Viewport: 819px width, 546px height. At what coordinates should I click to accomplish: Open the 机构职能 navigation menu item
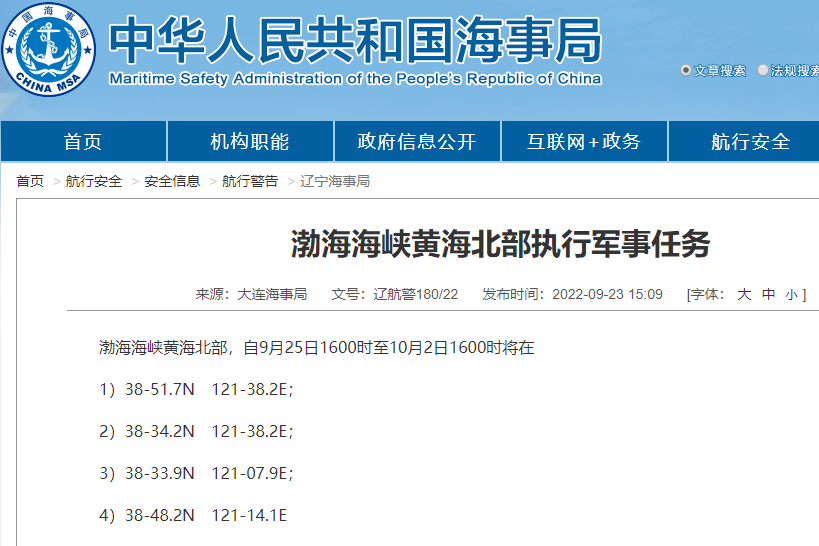tap(250, 142)
